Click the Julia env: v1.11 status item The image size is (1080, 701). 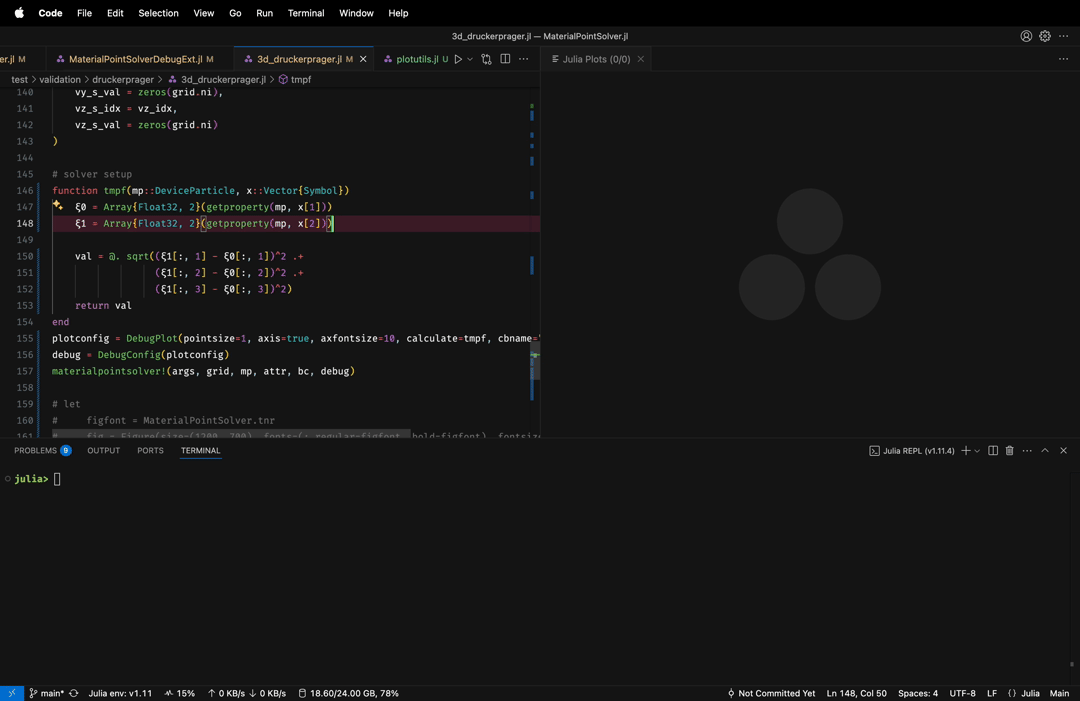[120, 693]
